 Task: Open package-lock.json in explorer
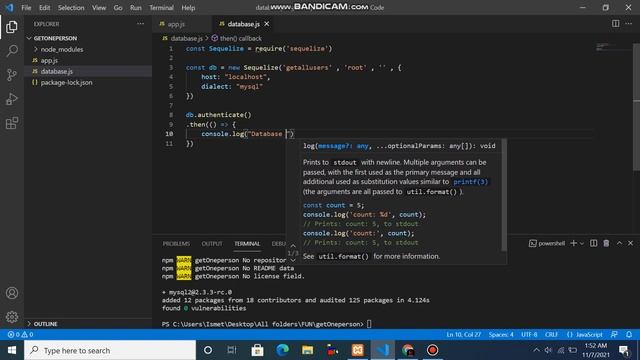pyautogui.click(x=88, y=82)
